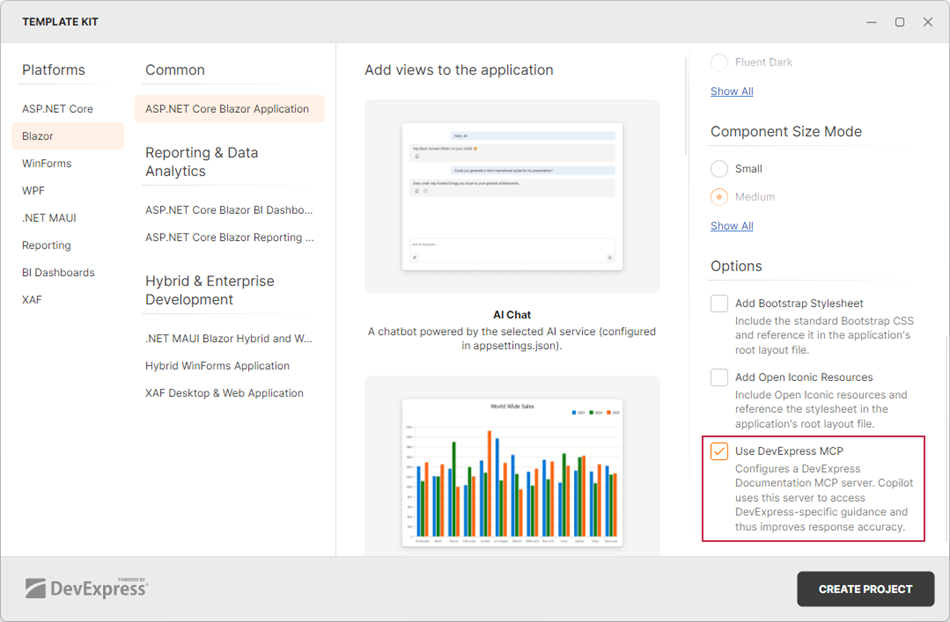Click the World Wide Sales chart preview

click(511, 470)
